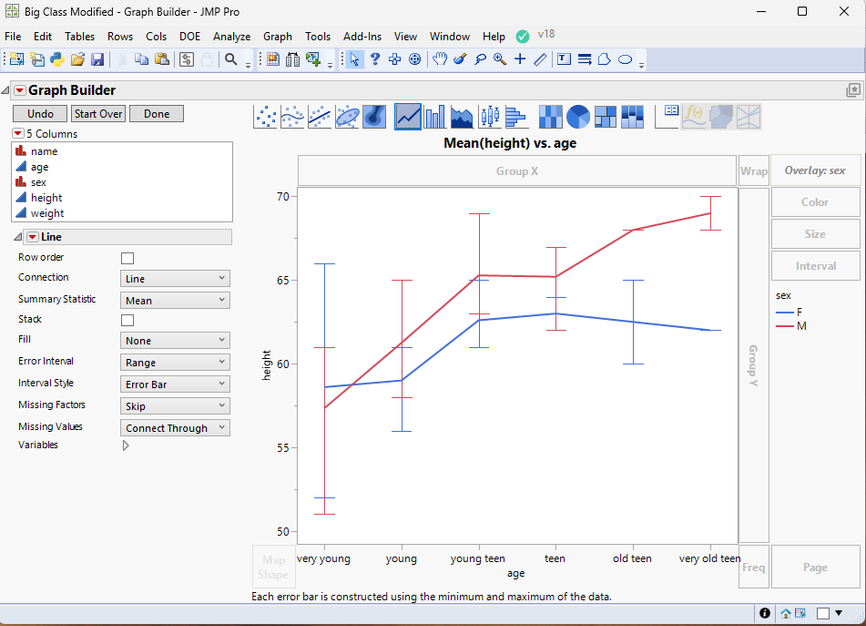The width and height of the screenshot is (866, 626).
Task: Expand the Variables disclosure triangle
Action: 126,445
